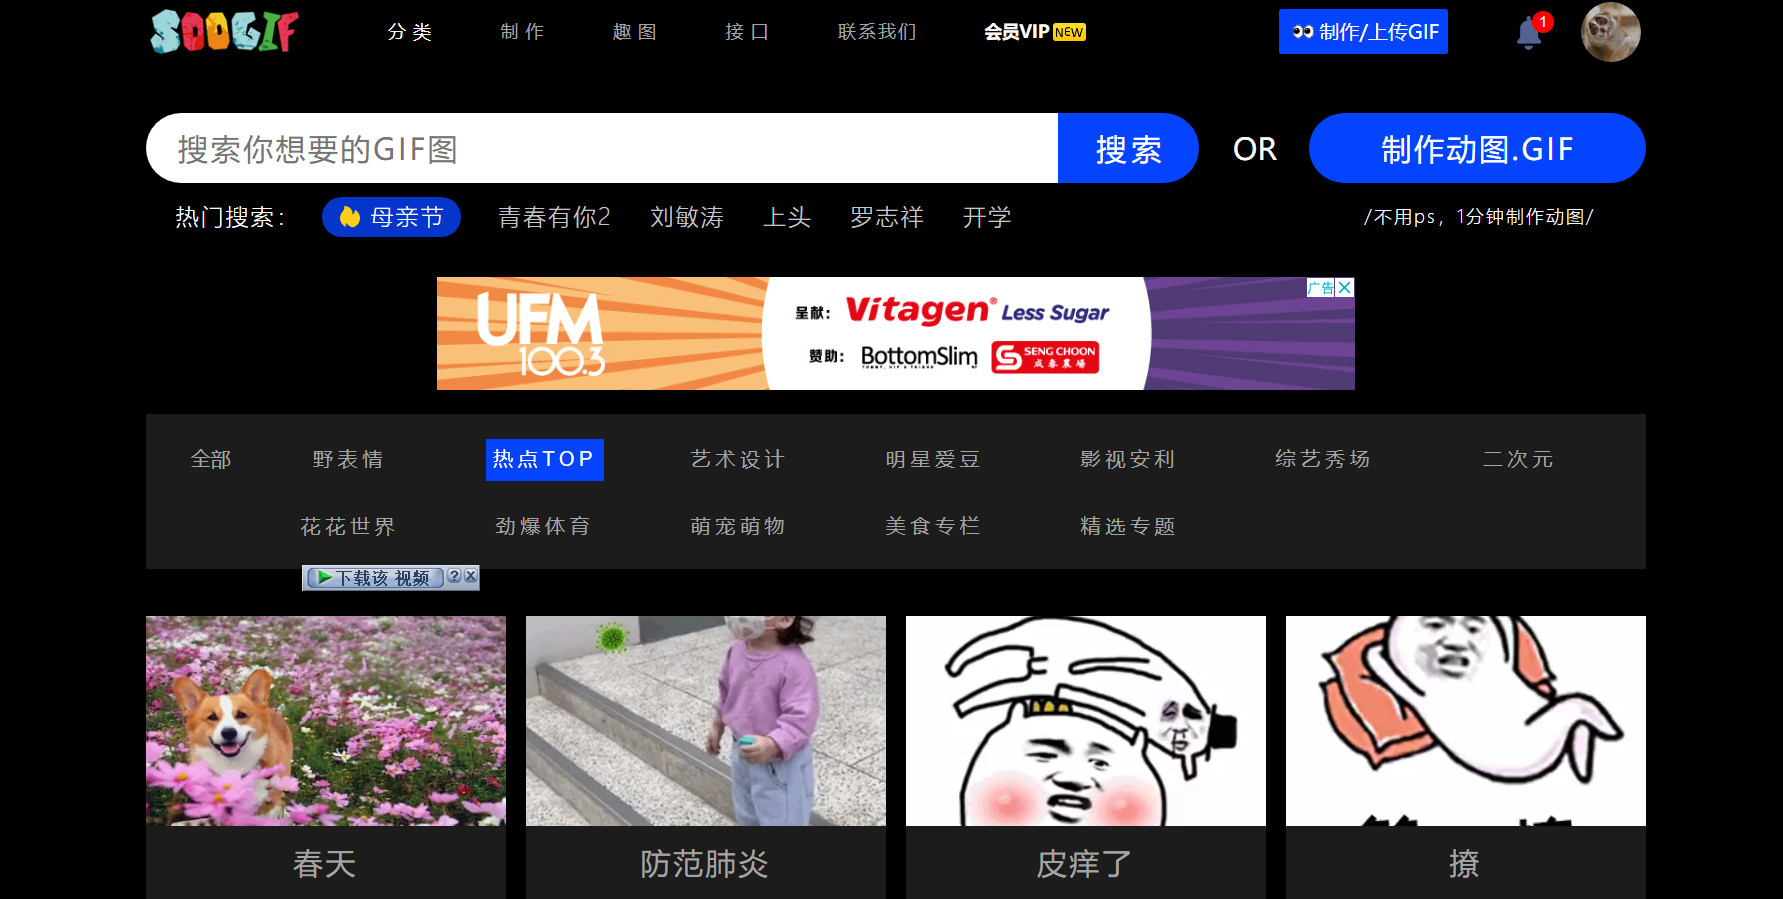Image resolution: width=1783 pixels, height=899 pixels.
Task: Switch to the 劲爆体育 category tab
Action: click(543, 526)
